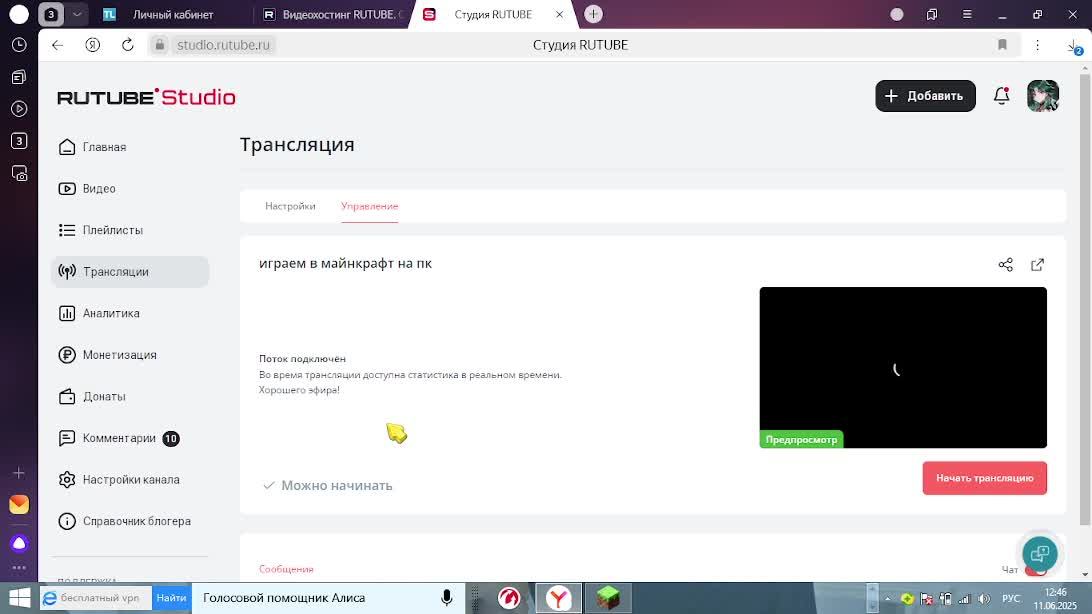Click the screenshot tool icon in side panel
Viewport: 1092px width, 614px height.
click(x=19, y=173)
